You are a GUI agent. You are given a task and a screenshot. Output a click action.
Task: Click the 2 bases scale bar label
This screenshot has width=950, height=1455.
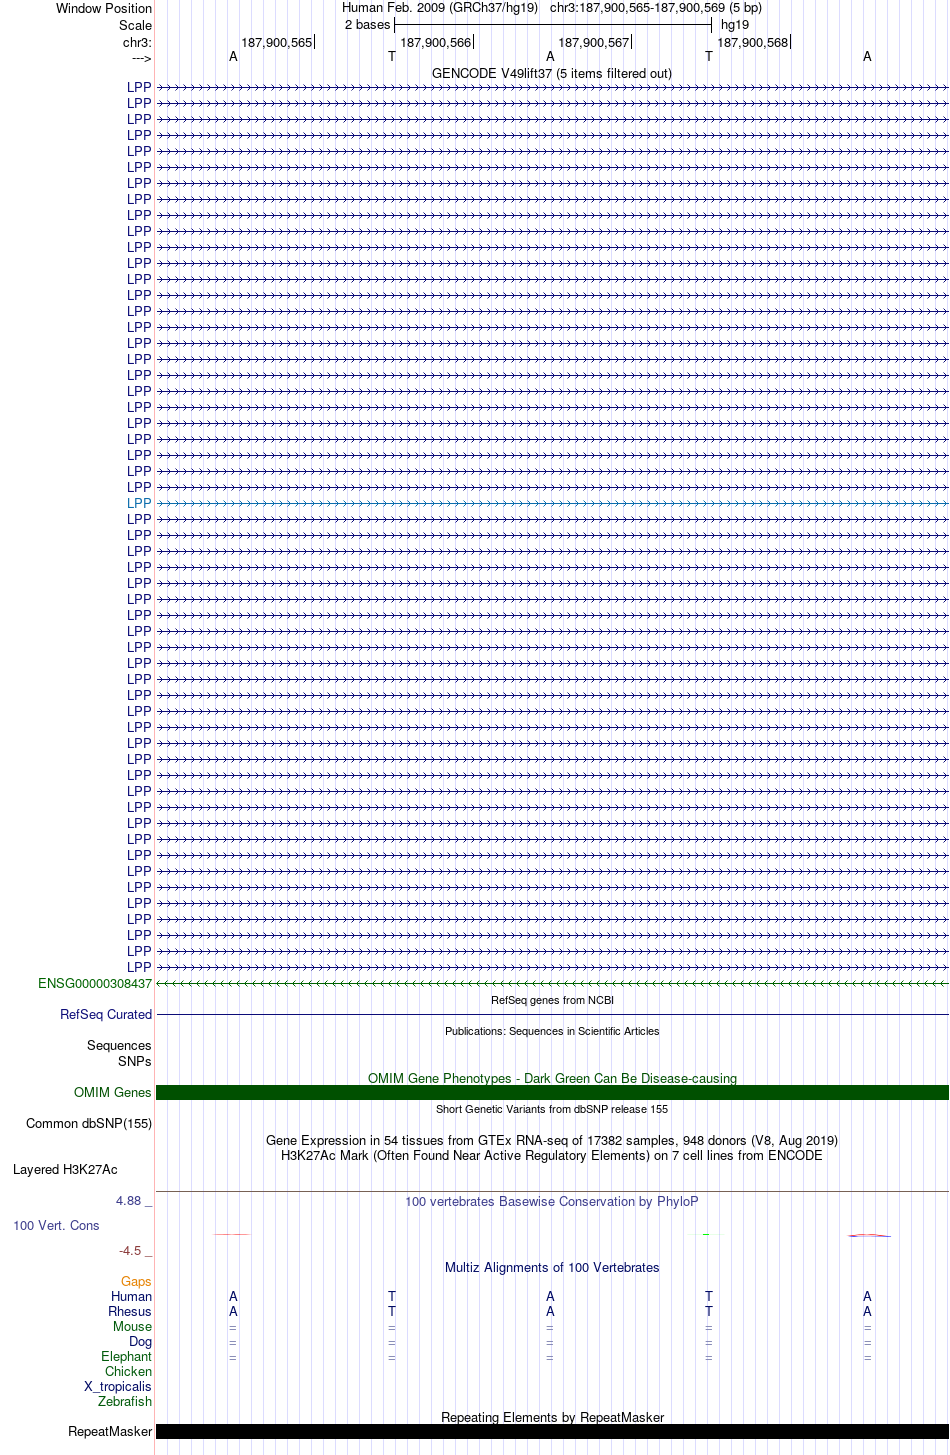pyautogui.click(x=367, y=25)
